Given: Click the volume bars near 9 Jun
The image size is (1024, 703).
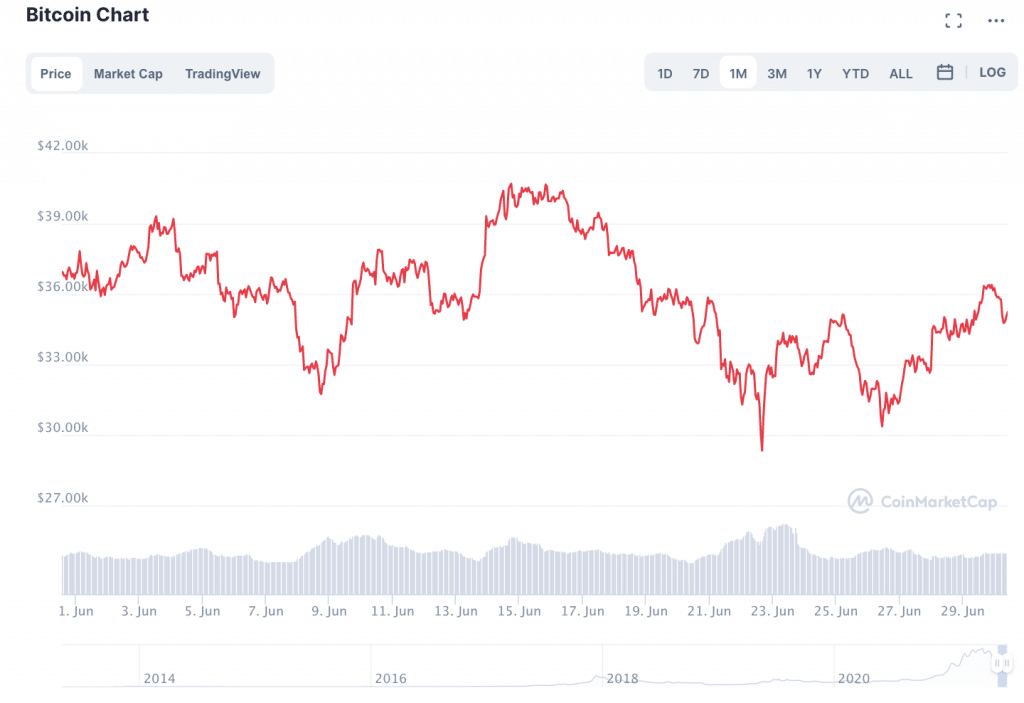Looking at the screenshot, I should 328,568.
